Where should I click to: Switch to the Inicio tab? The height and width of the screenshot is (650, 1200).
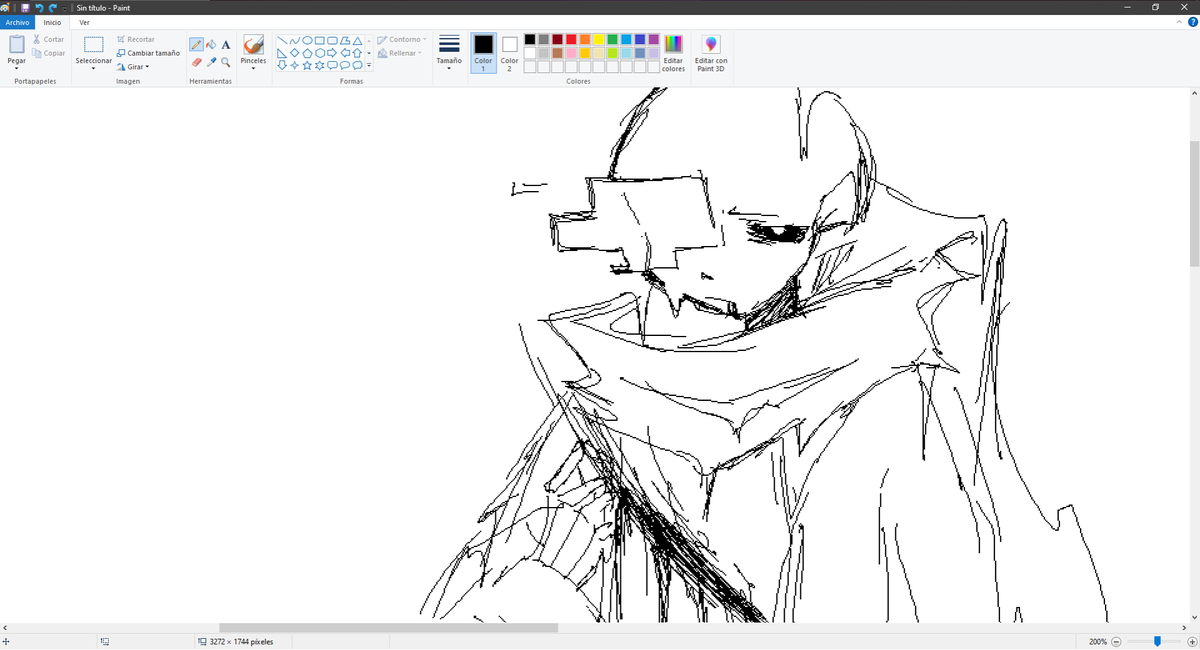pos(52,22)
